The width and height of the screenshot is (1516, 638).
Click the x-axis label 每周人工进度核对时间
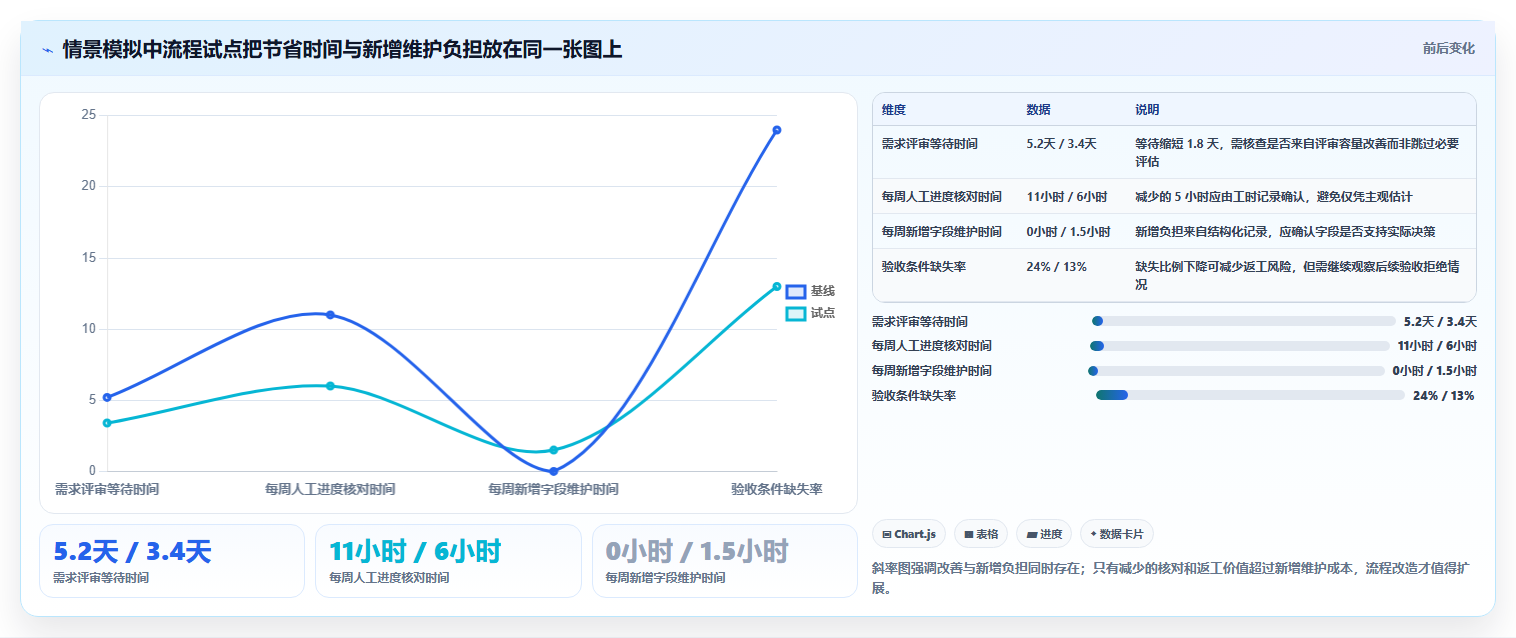330,489
